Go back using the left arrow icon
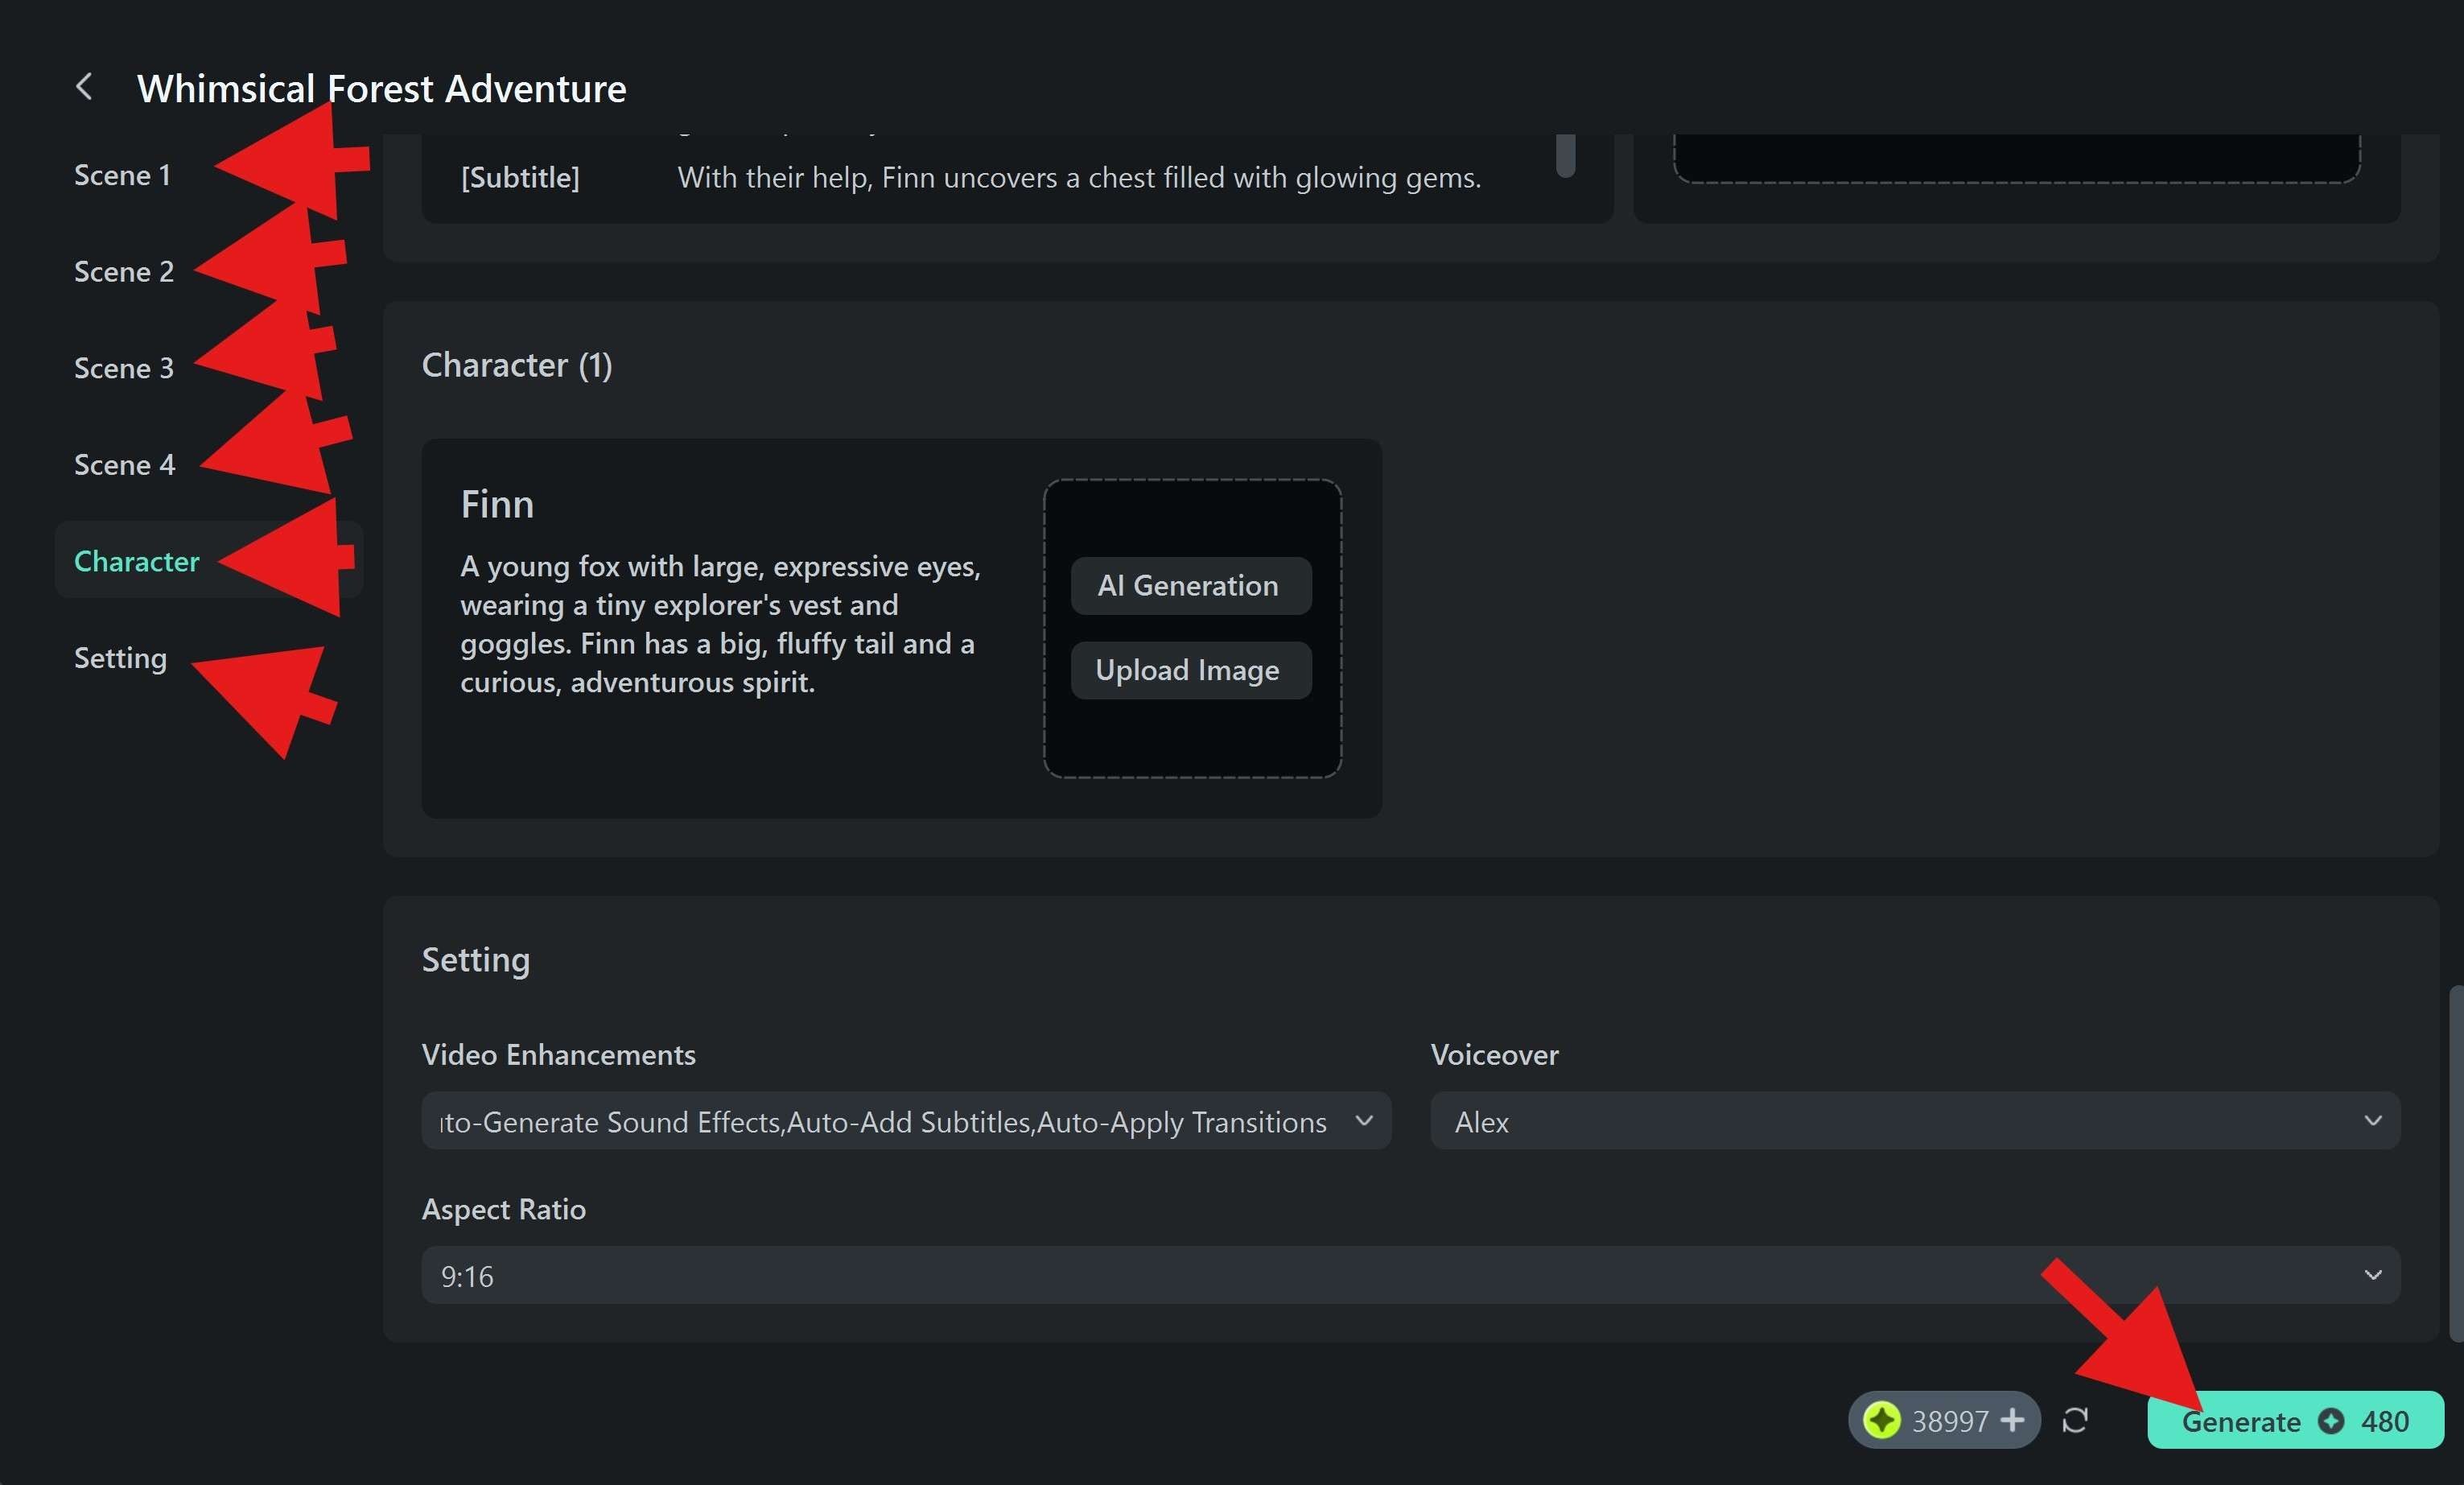This screenshot has height=1485, width=2464. [x=85, y=87]
